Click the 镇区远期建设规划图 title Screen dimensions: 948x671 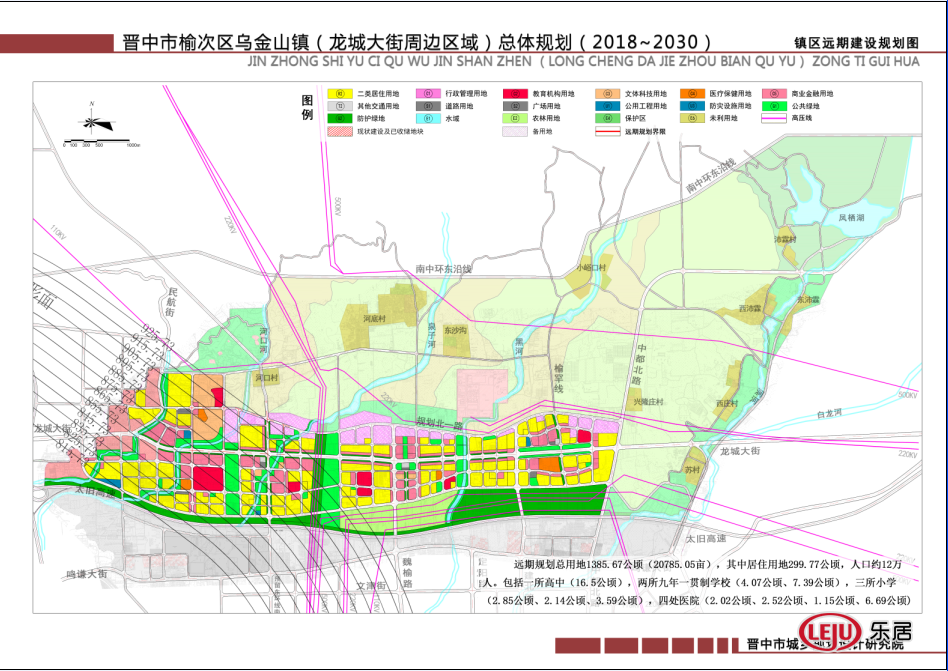click(x=857, y=43)
